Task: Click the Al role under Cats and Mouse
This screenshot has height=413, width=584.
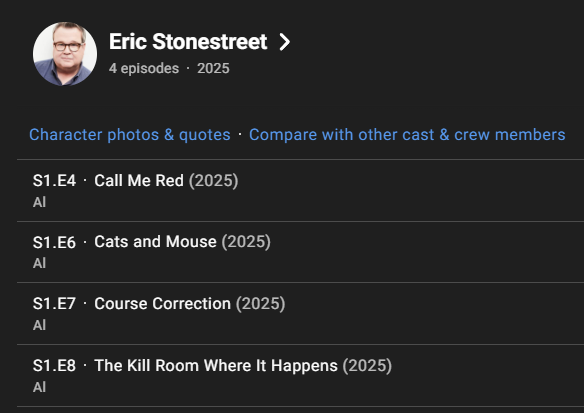Action: [x=39, y=263]
